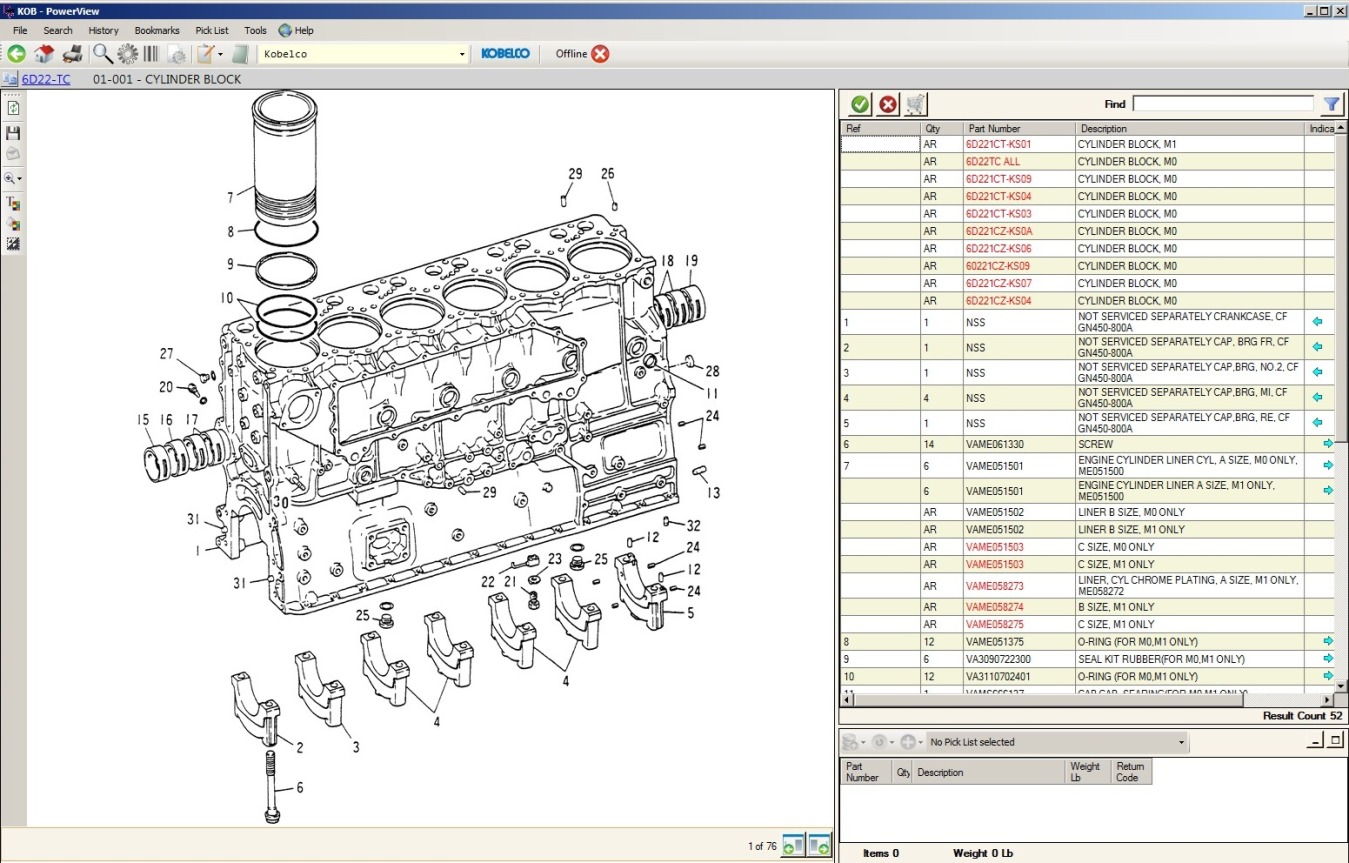Open the No Pick List selected dropdown

1181,742
